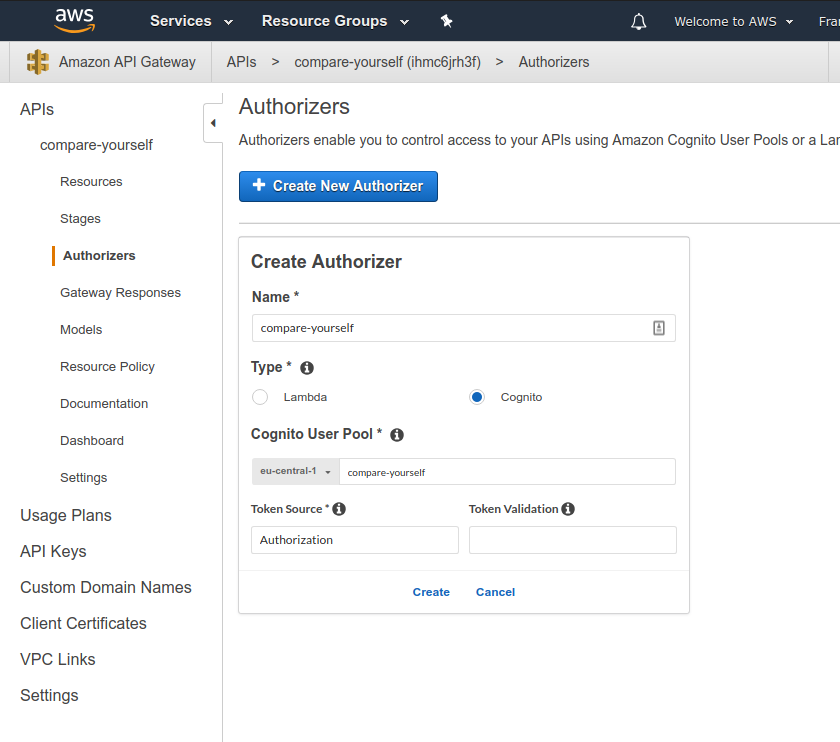Focus the Cognito User Pool text field
840x742 pixels.
507,471
